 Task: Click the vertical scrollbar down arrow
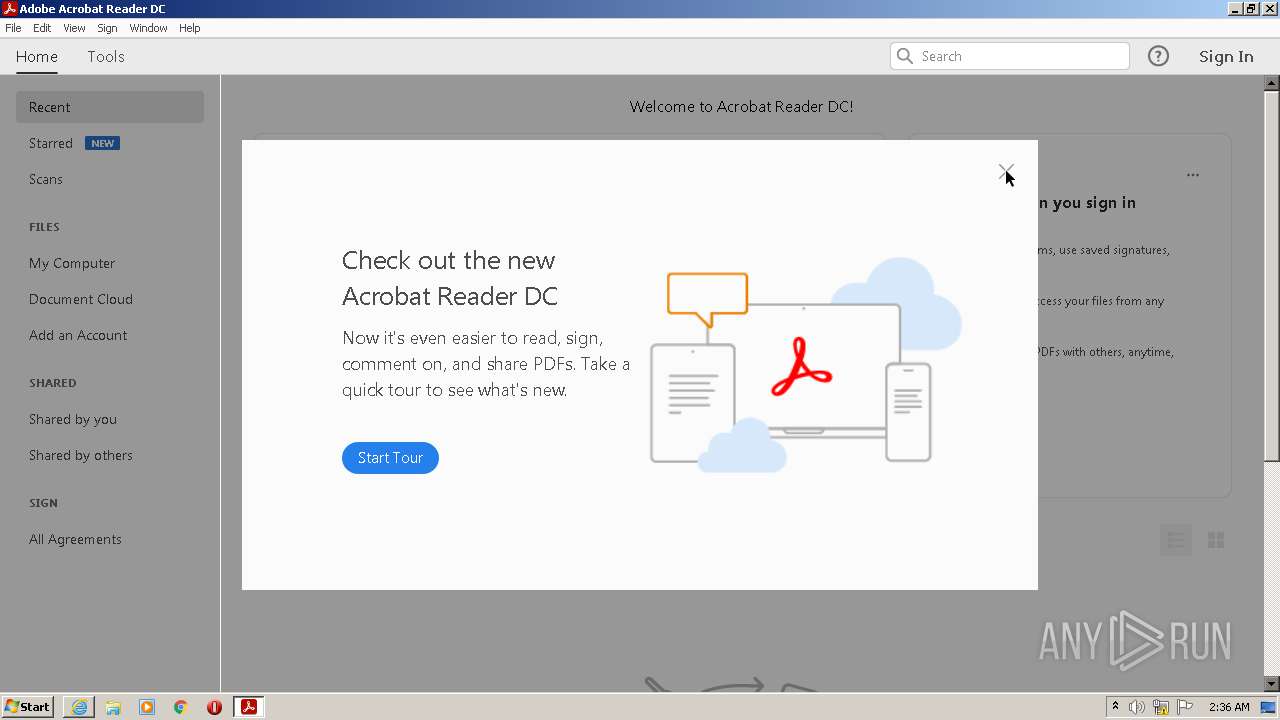tap(1272, 684)
